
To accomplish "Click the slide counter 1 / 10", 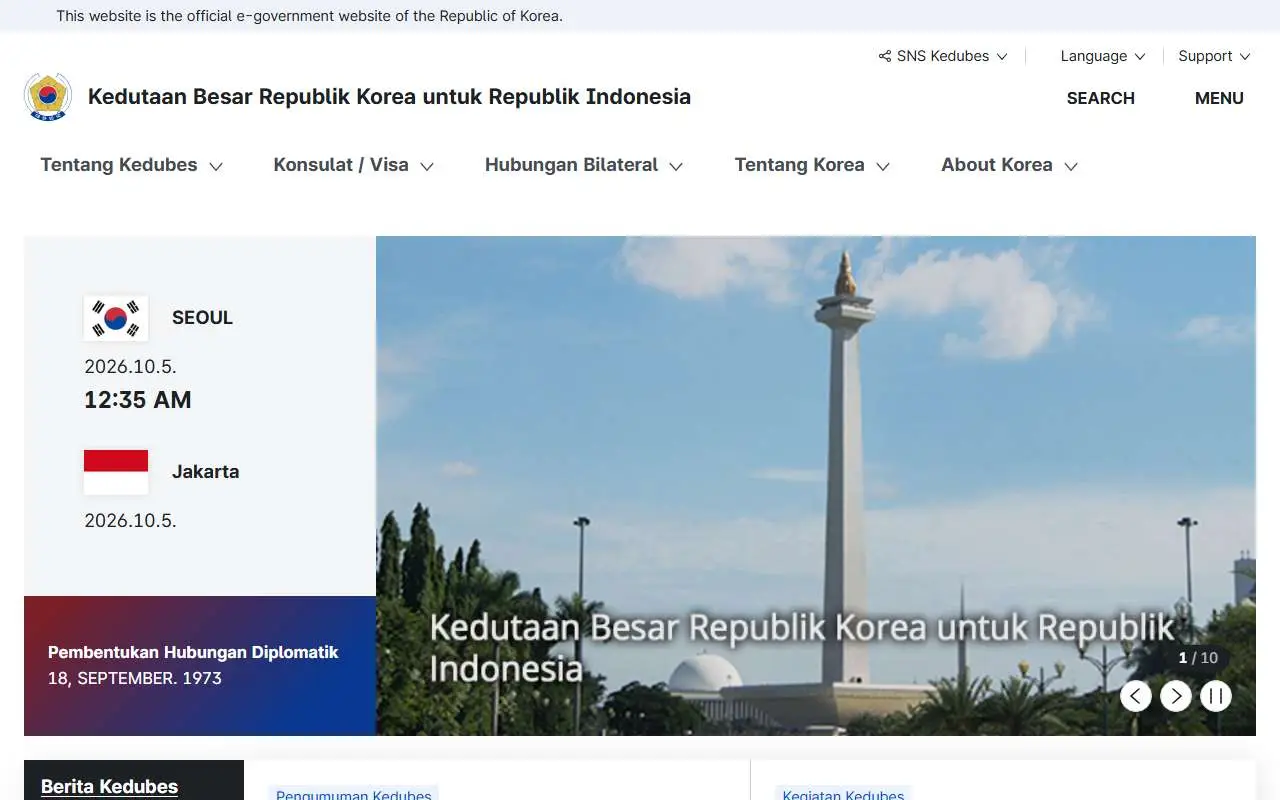I will point(1198,658).
